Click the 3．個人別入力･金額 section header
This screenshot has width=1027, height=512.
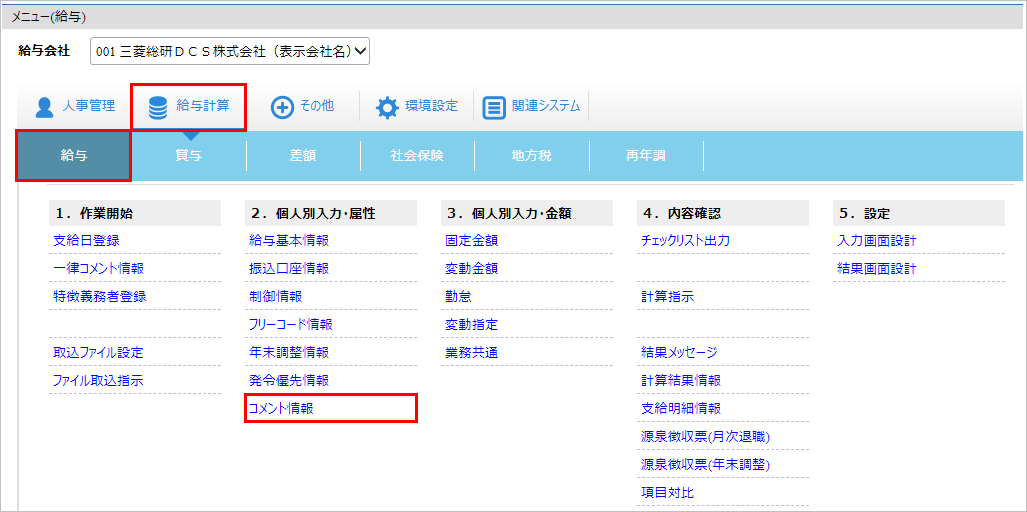tap(527, 213)
